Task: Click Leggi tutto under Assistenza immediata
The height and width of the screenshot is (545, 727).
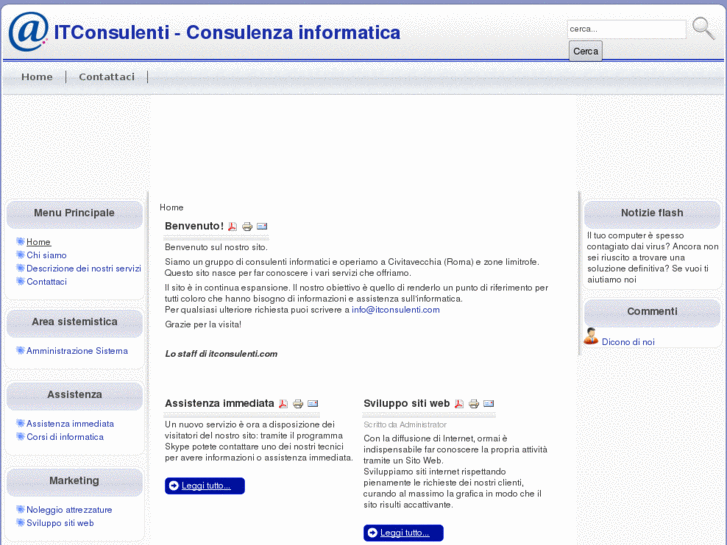Action: click(x=205, y=486)
